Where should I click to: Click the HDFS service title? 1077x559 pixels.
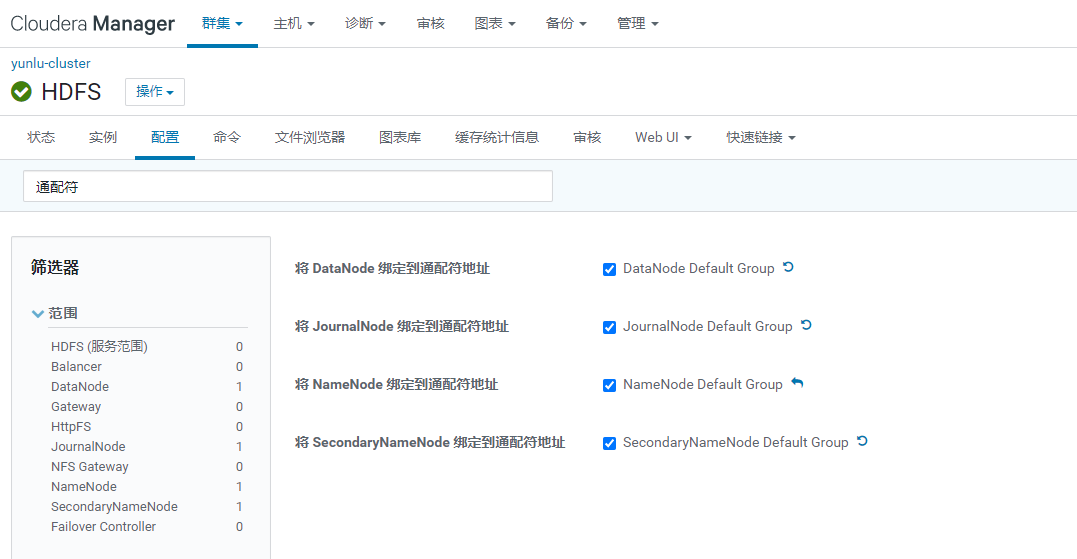(71, 91)
